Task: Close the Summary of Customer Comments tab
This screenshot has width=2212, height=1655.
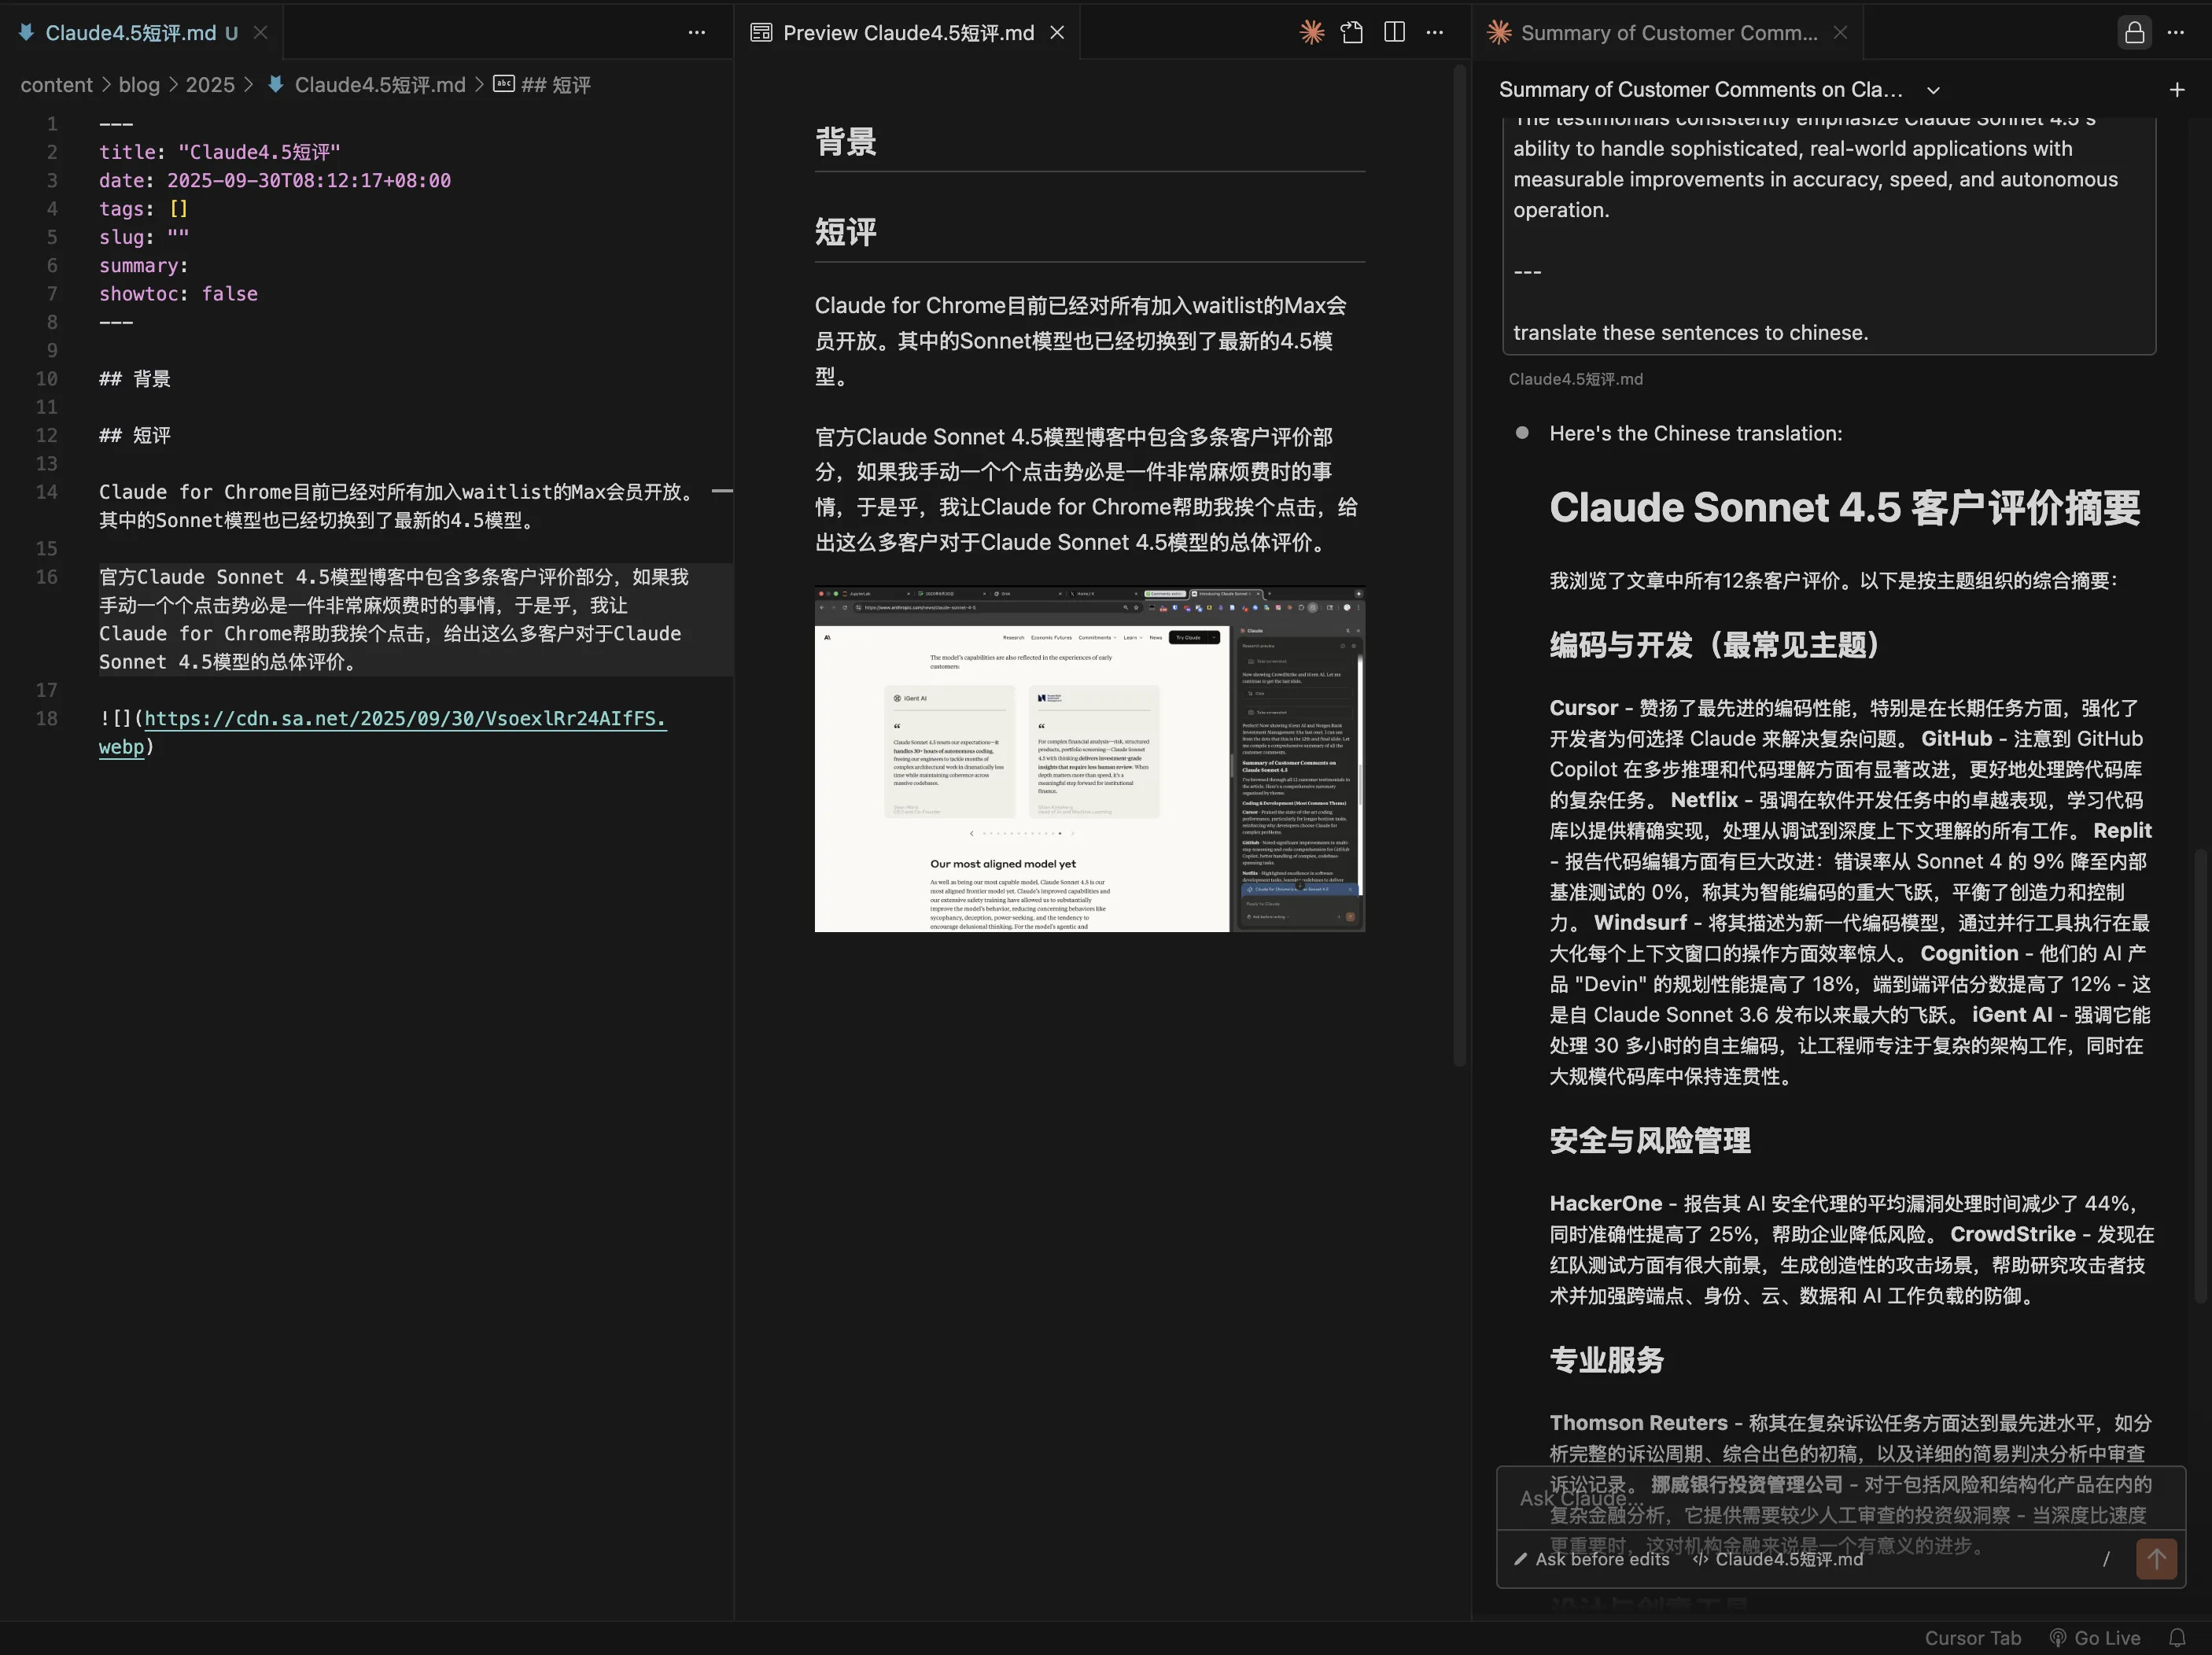Action: click(1840, 32)
